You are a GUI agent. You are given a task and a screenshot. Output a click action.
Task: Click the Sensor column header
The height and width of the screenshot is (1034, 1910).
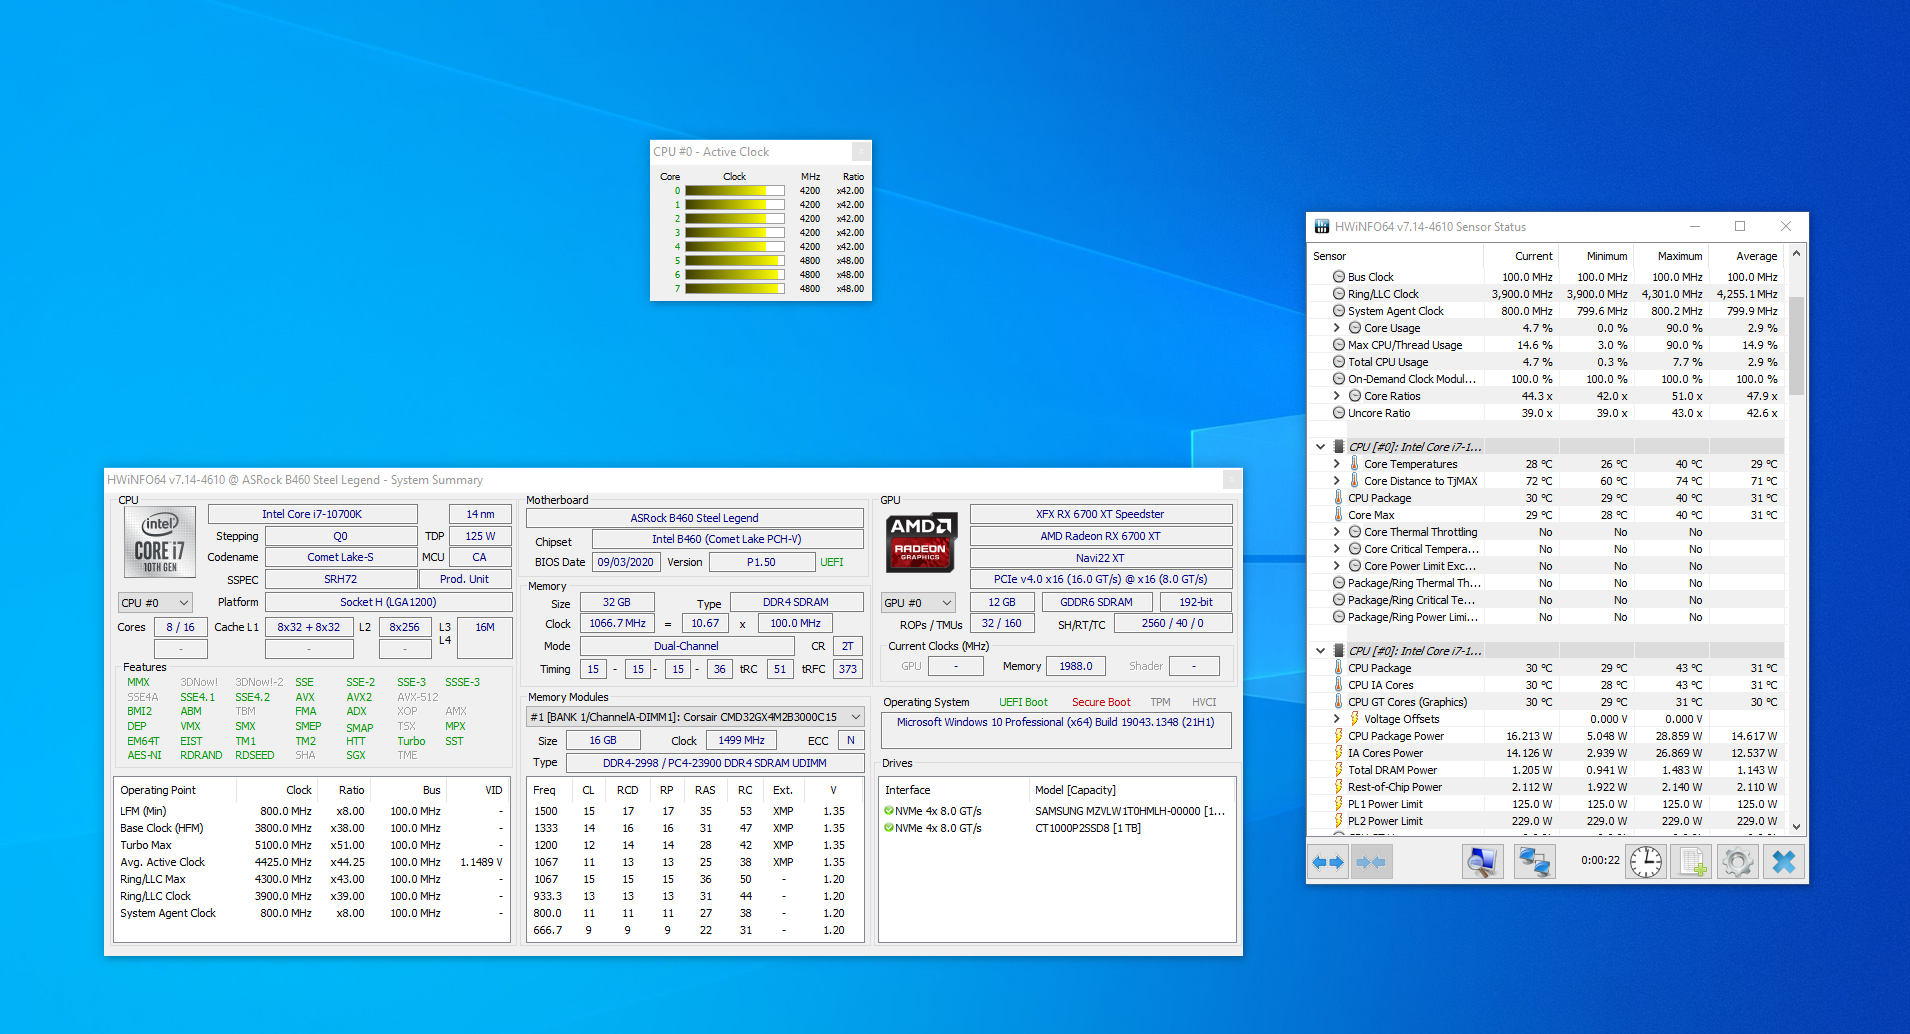[1395, 256]
